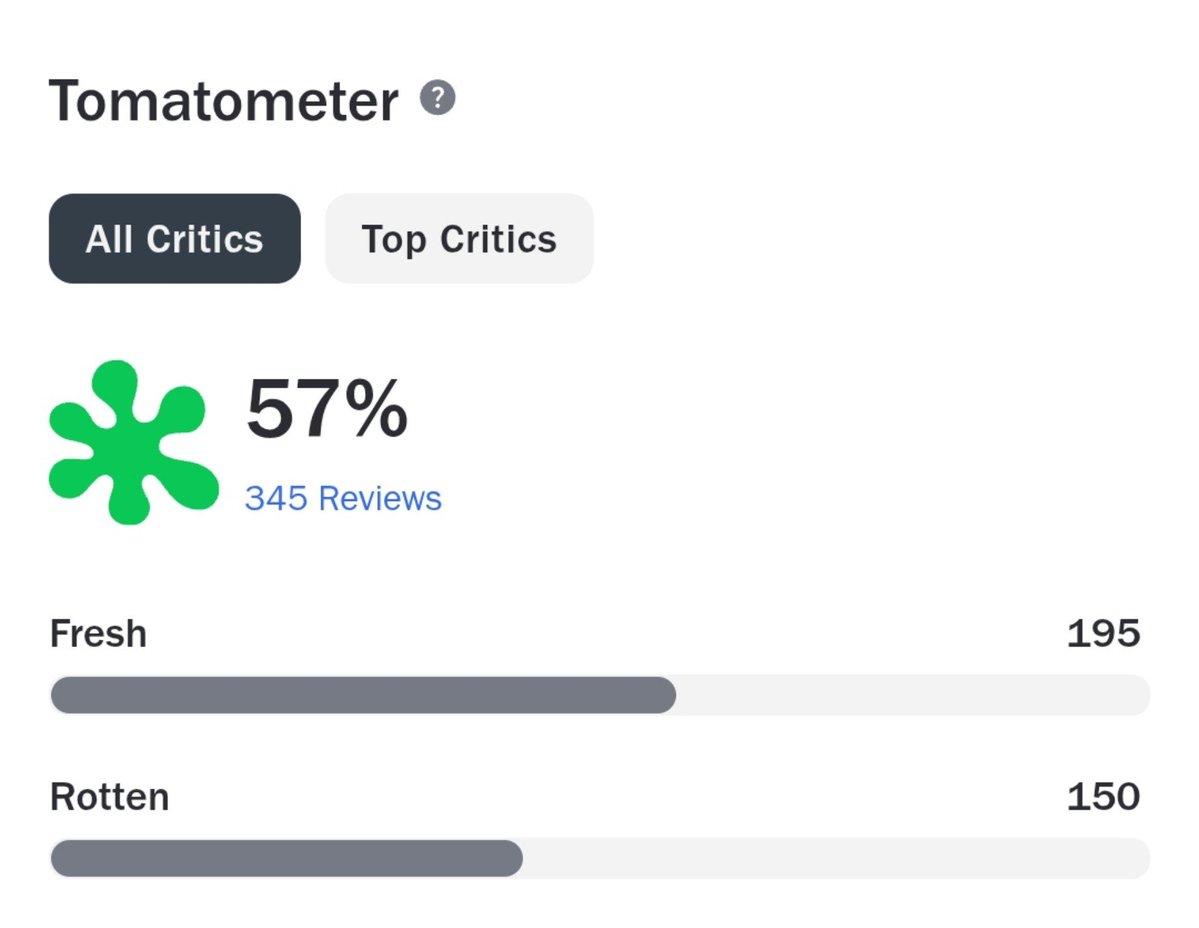Click the word Reviews under the score

380,498
